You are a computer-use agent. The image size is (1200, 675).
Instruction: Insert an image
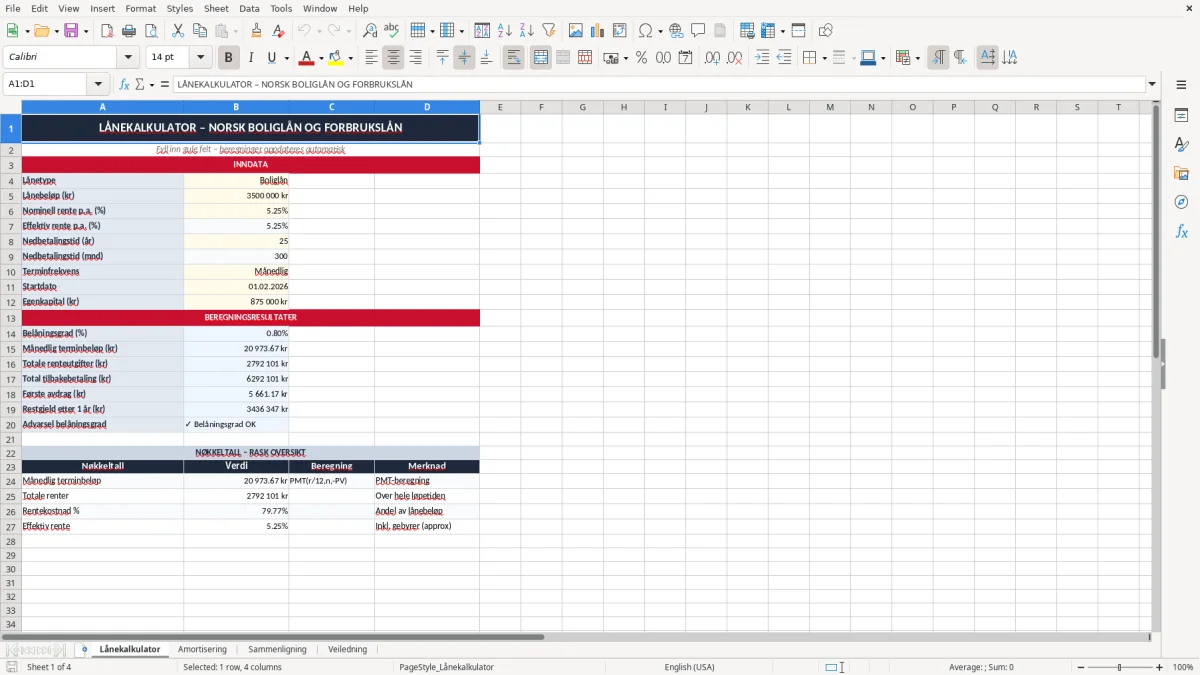[x=576, y=31]
